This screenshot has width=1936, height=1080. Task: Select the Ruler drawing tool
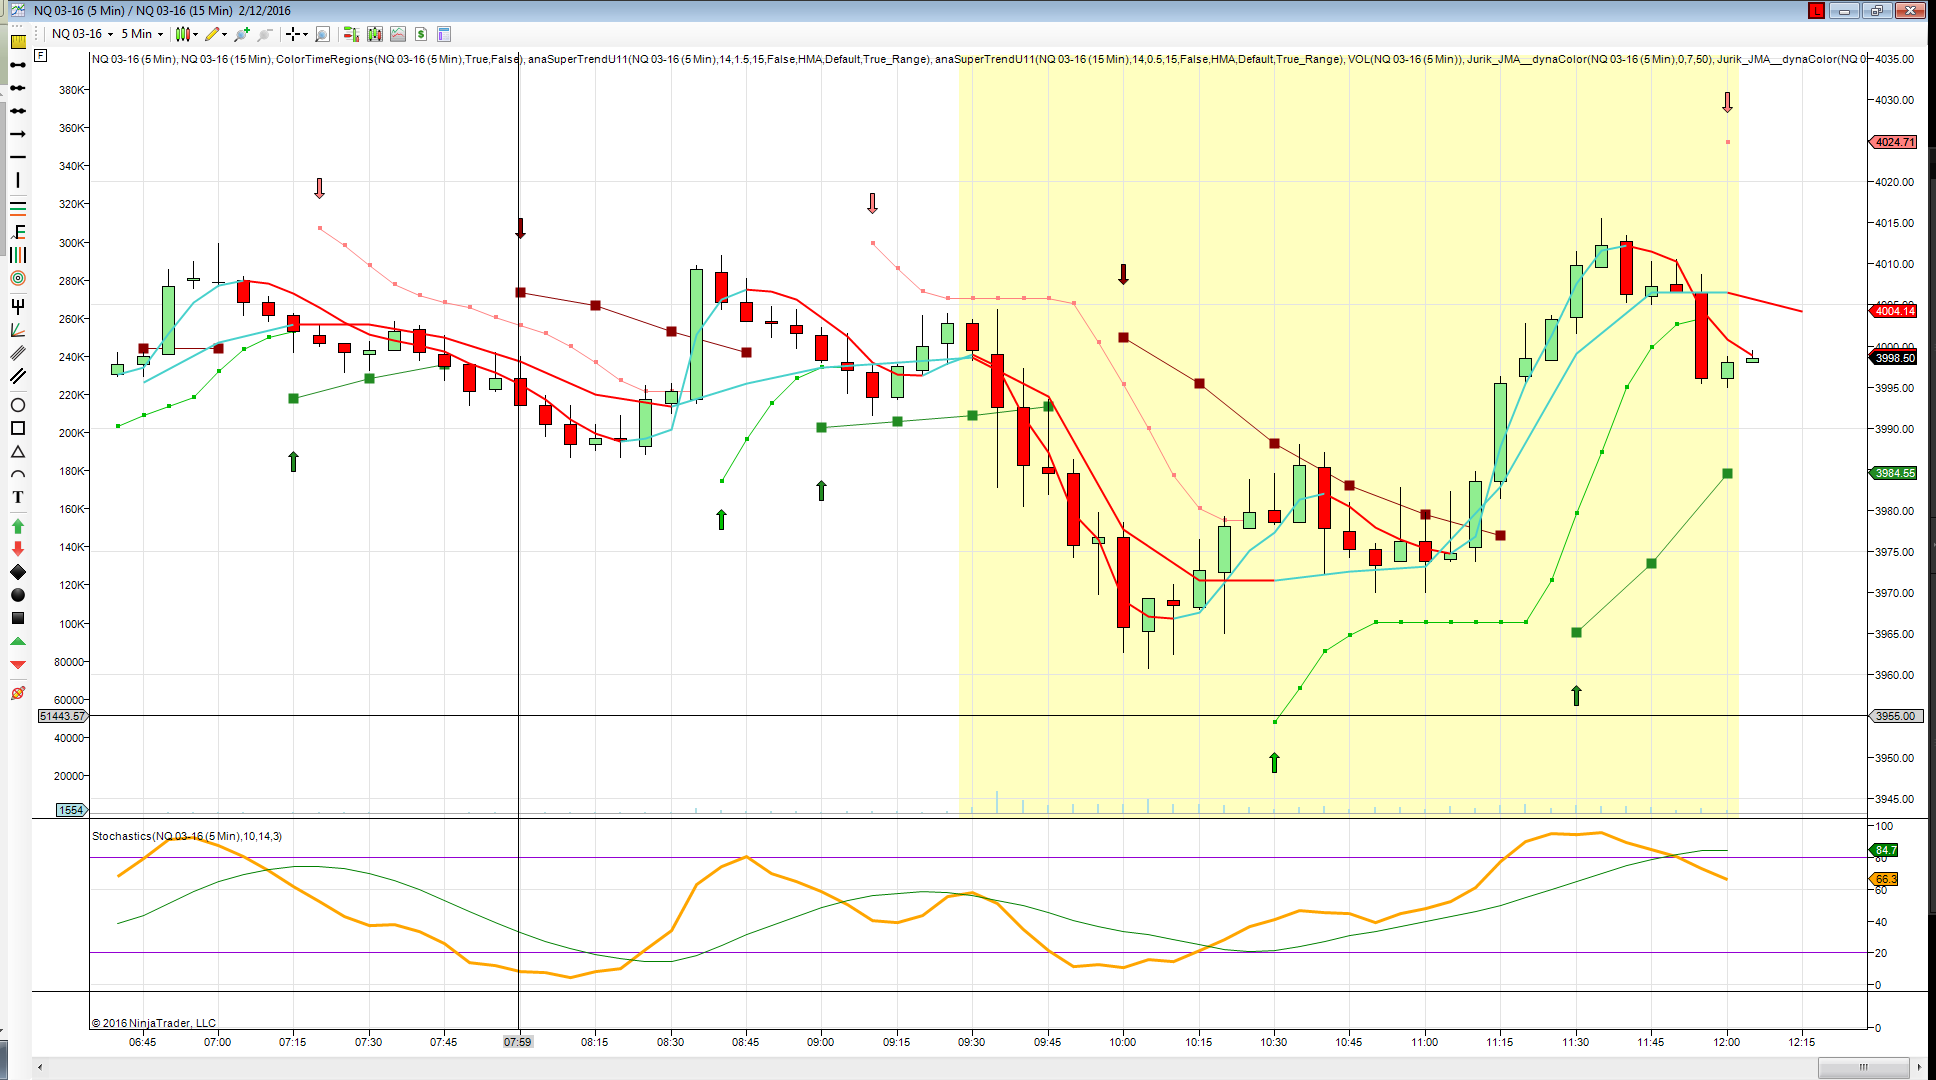click(18, 42)
